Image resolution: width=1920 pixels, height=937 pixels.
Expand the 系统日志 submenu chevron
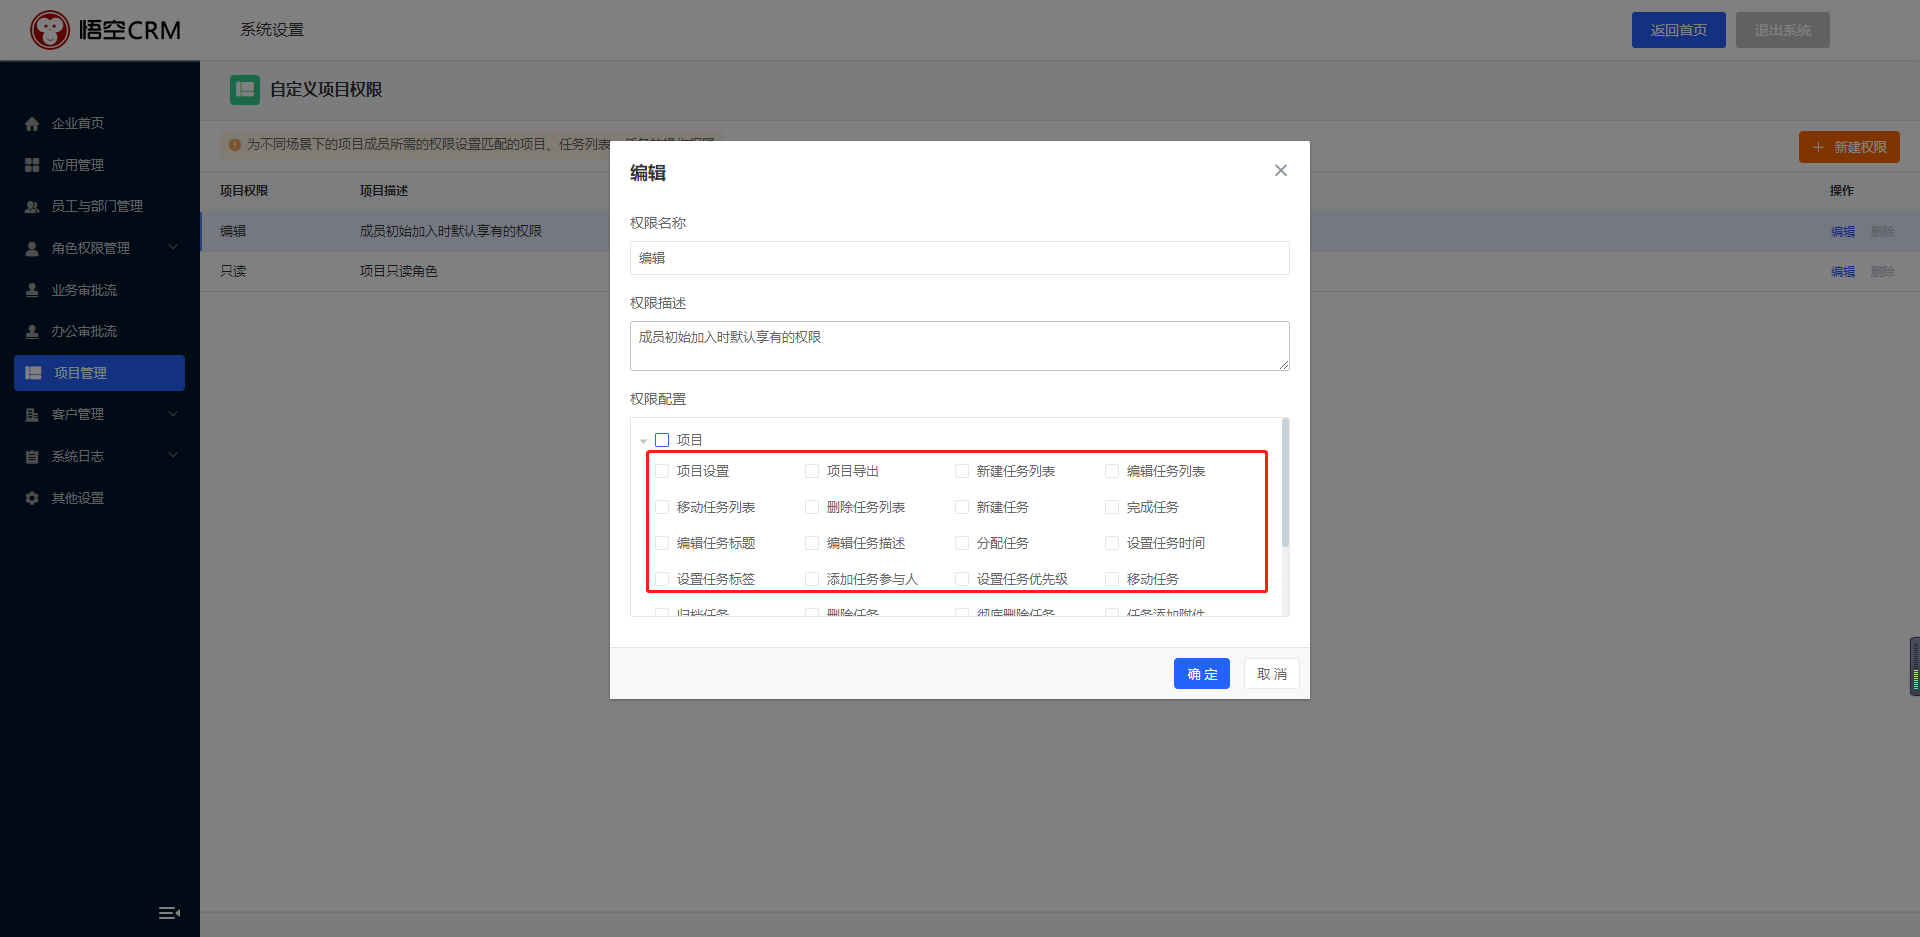(173, 456)
